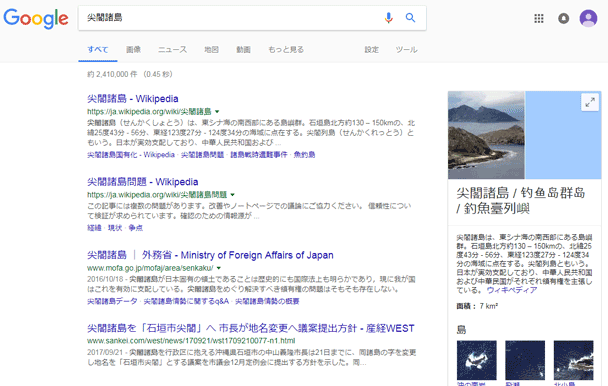608x386 pixels.
Task: Open the account profile avatar
Action: [588, 18]
